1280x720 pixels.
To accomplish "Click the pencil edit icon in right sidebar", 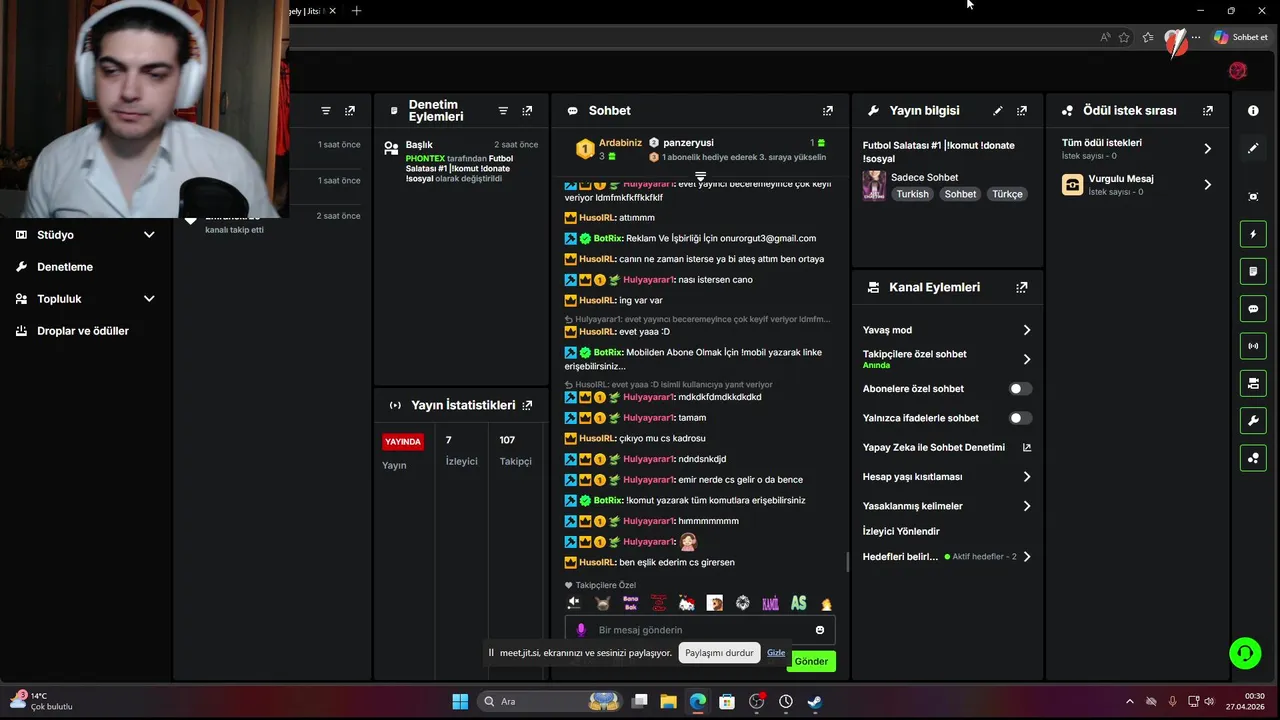I will pos(1253,148).
